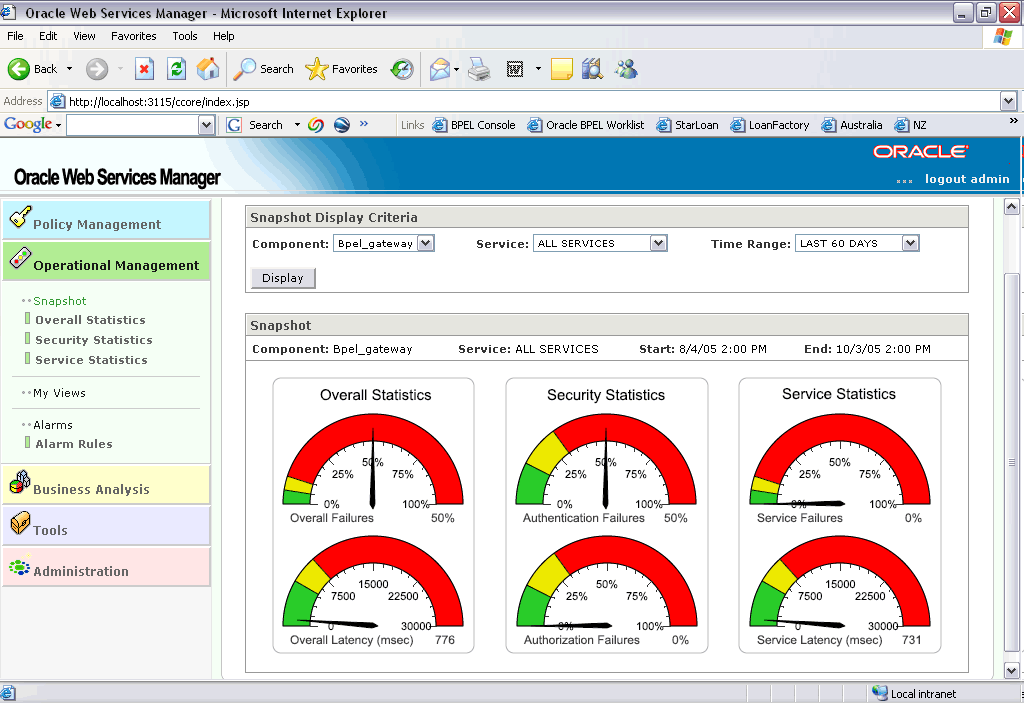Open the Tools menu in menu bar

(185, 36)
